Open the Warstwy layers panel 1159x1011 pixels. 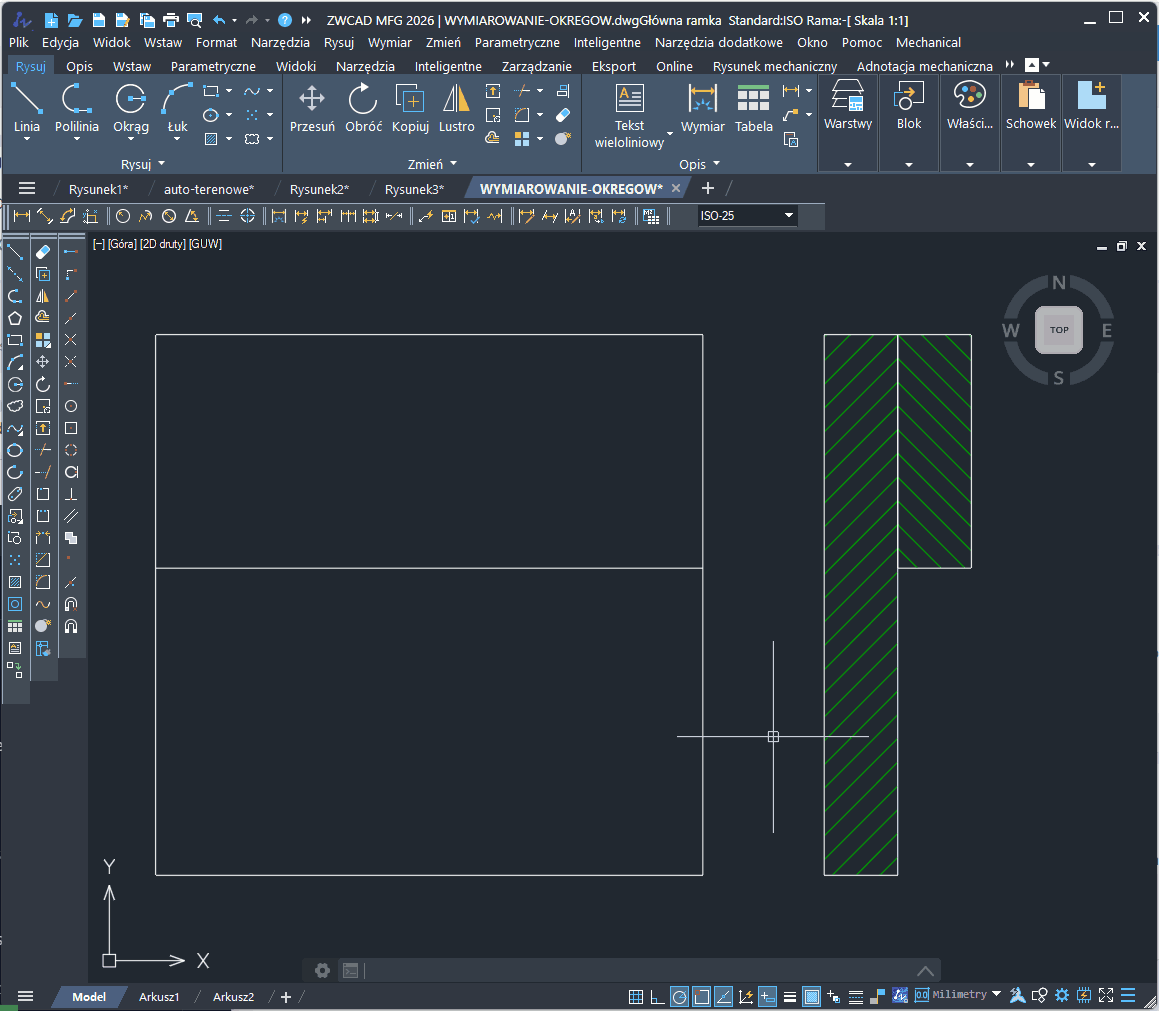848,106
